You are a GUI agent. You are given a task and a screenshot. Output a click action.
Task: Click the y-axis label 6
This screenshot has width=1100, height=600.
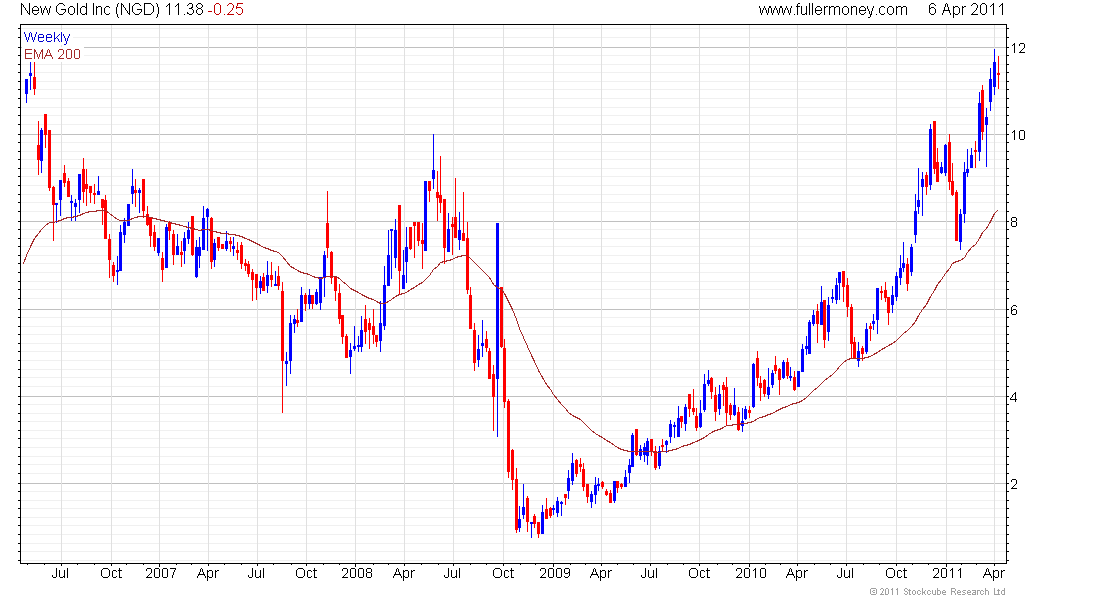pos(1014,309)
